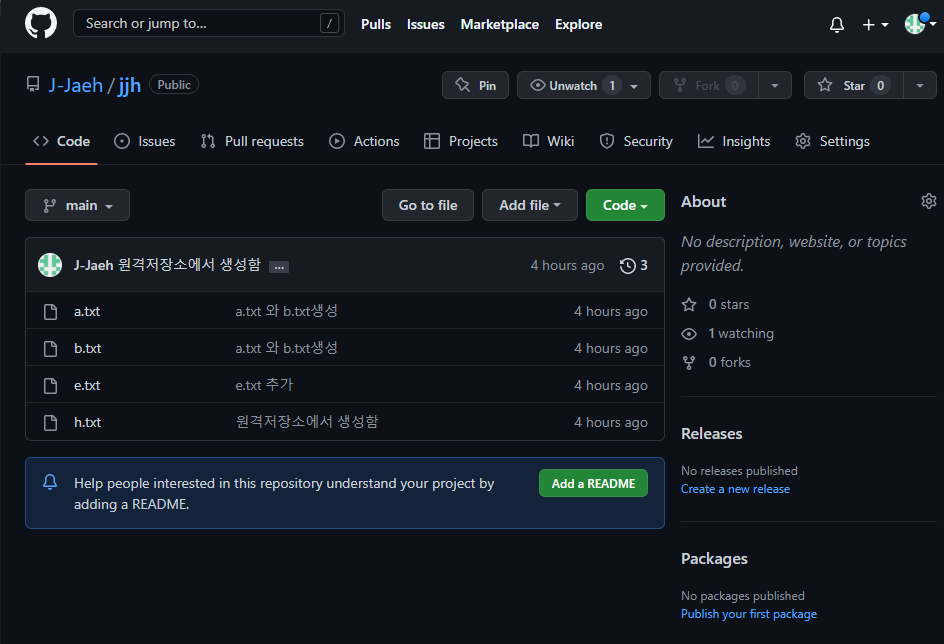
Task: Click the J-Jaeh commit author avatar
Action: [x=50, y=265]
